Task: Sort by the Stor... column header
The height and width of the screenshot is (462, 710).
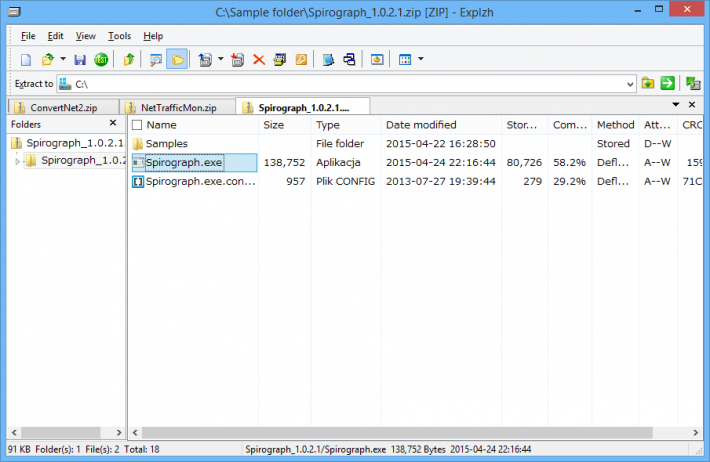Action: 522,125
